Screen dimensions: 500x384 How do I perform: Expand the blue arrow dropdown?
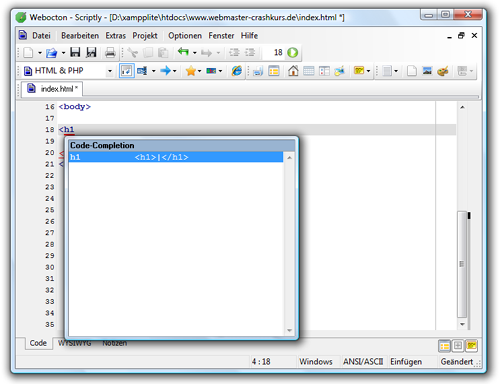tap(174, 71)
